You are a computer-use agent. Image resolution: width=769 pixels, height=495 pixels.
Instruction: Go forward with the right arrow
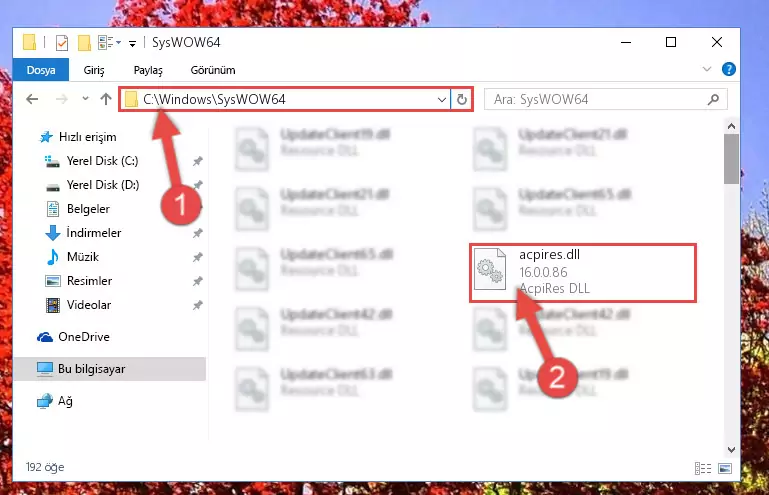coord(62,99)
